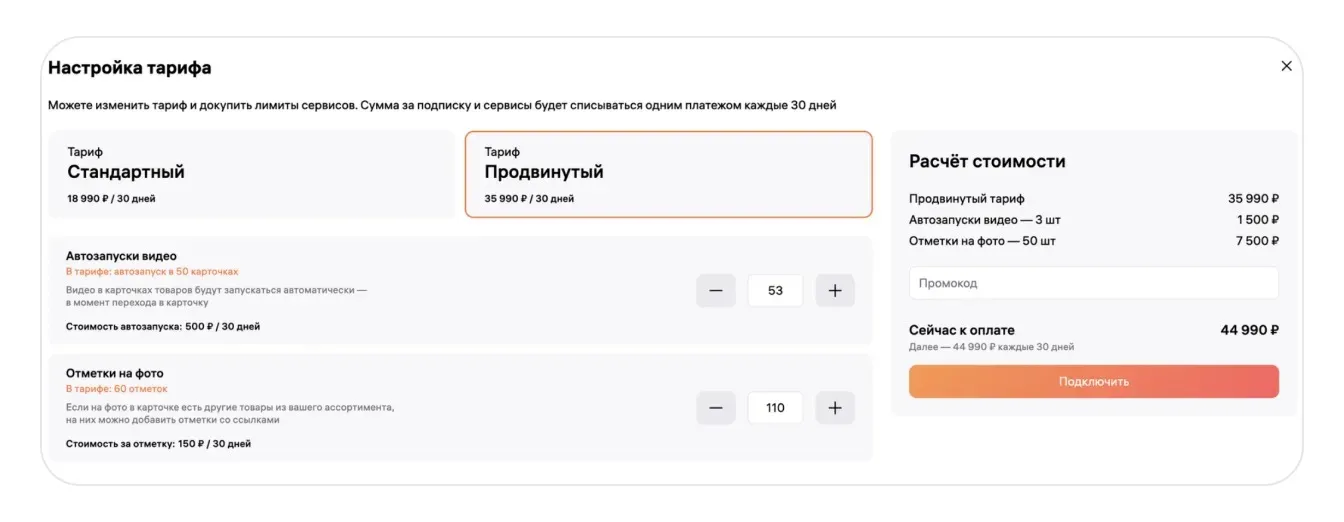Click the orange 'В тарифе: 60 отметок' note
This screenshot has height=522, width=1344.
117,389
